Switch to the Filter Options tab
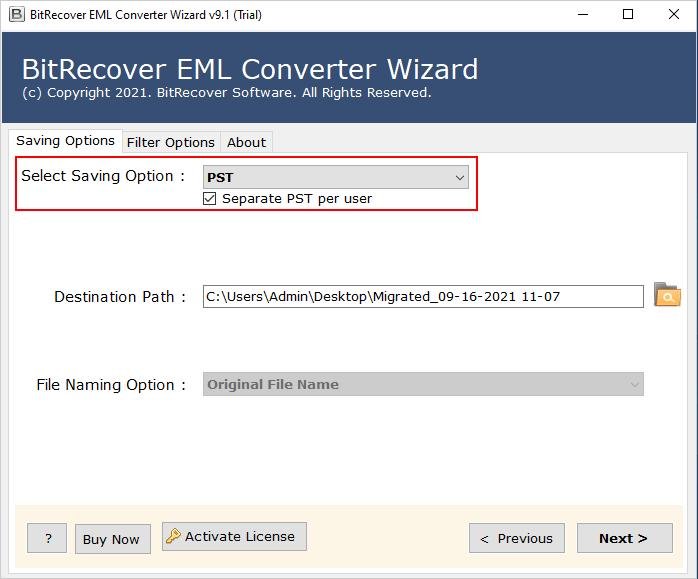The width and height of the screenshot is (698, 579). pyautogui.click(x=170, y=142)
